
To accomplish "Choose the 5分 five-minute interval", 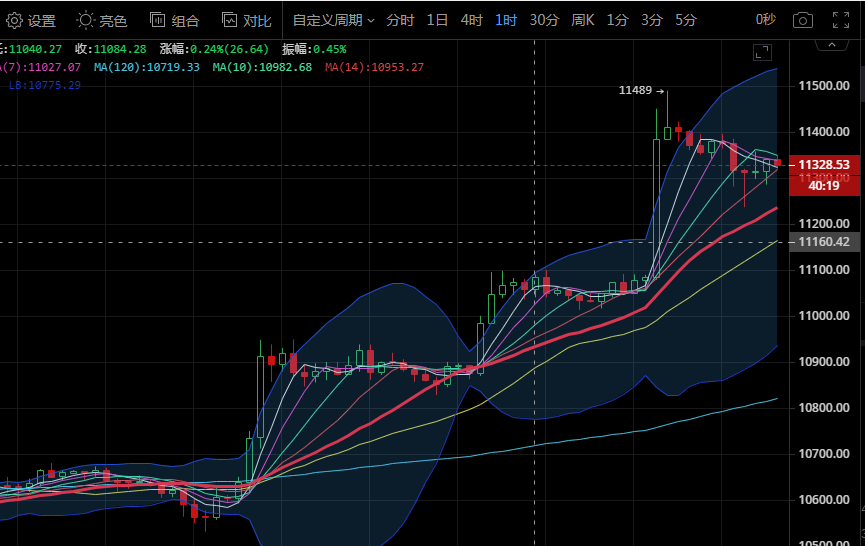I will [685, 20].
